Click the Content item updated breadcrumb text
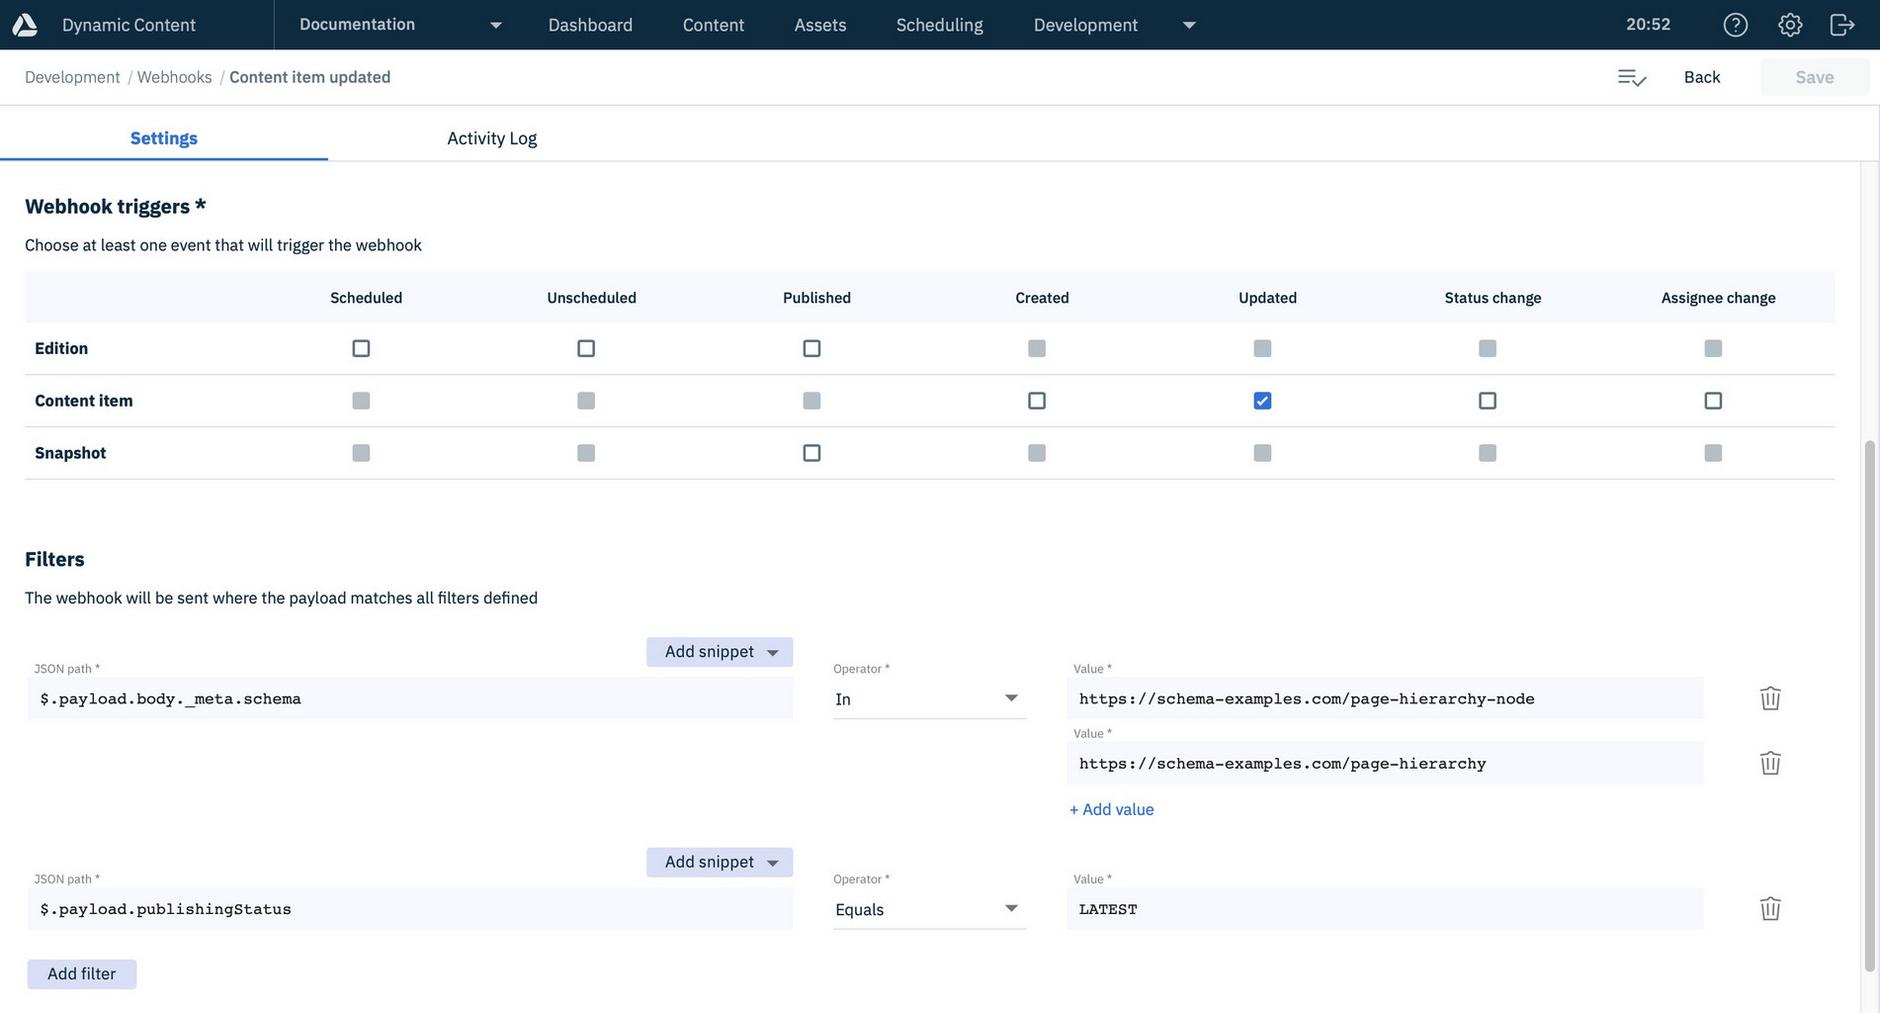The height and width of the screenshot is (1013, 1880). click(x=310, y=77)
